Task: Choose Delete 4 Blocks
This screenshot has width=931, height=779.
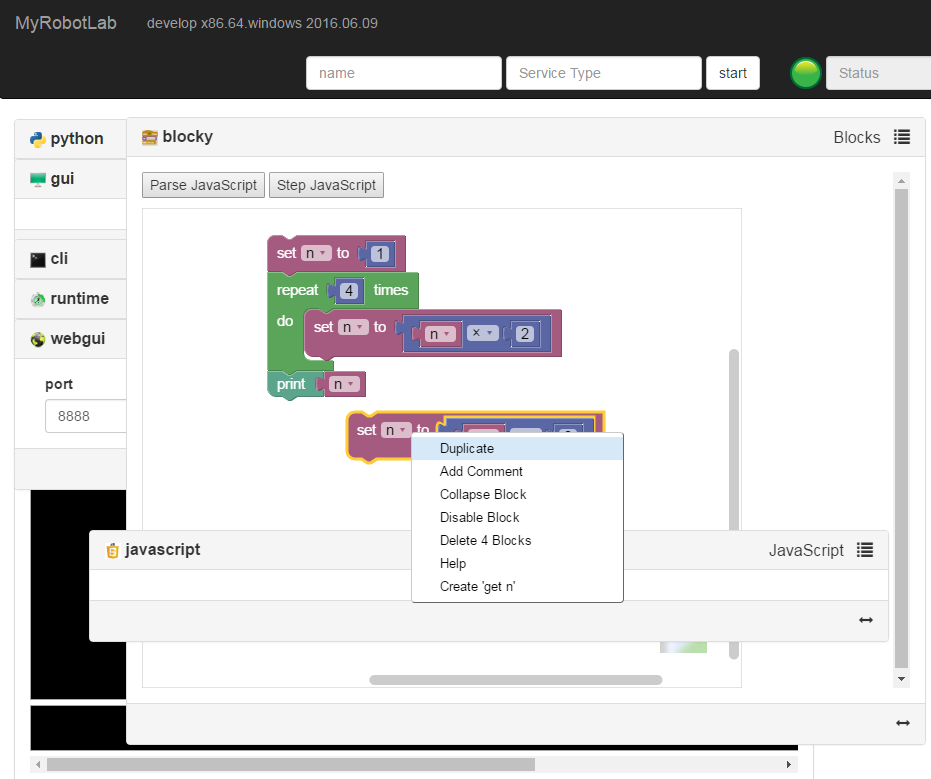Action: click(517, 540)
